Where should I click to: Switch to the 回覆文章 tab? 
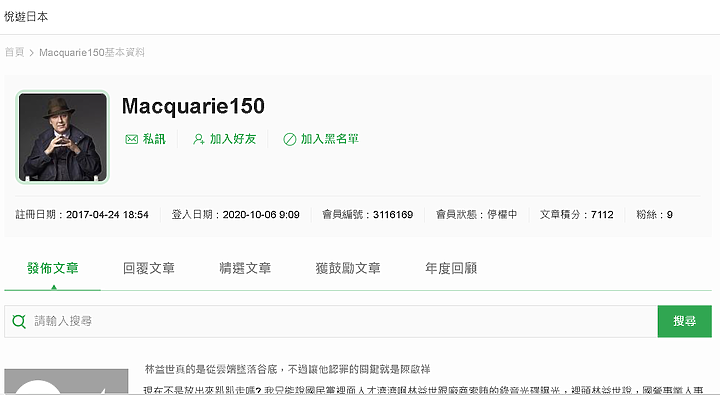pos(149,268)
